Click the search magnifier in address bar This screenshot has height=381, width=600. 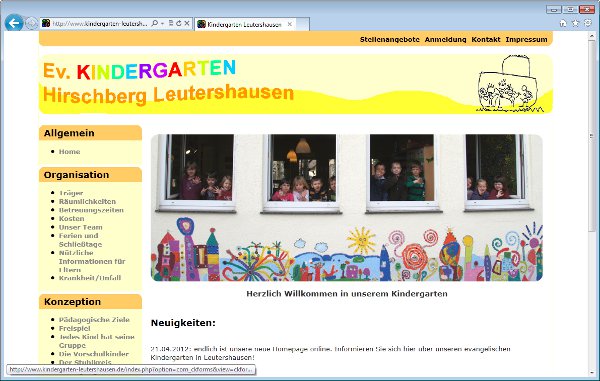click(155, 23)
